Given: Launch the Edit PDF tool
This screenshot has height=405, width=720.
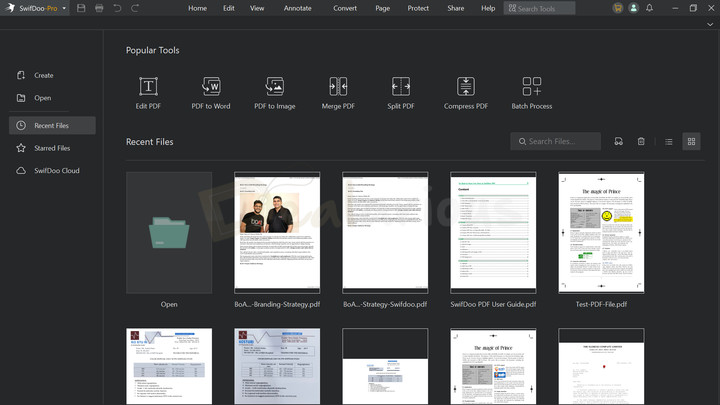Looking at the screenshot, I should pyautogui.click(x=148, y=93).
